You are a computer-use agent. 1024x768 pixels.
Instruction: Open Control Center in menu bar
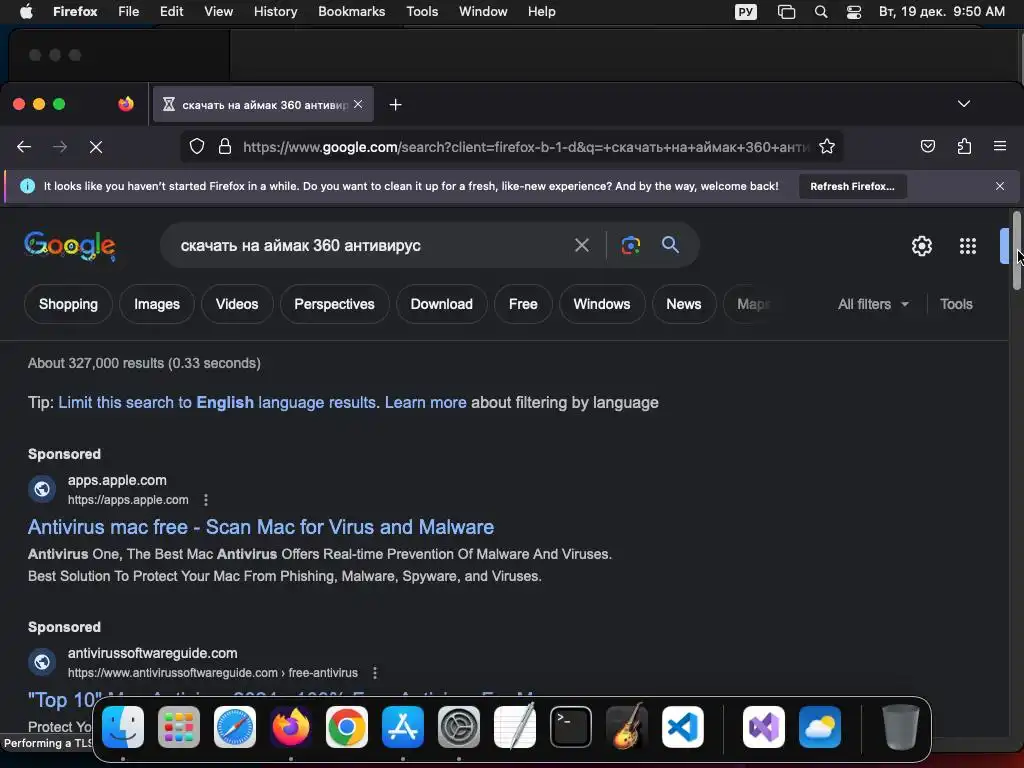pyautogui.click(x=854, y=12)
